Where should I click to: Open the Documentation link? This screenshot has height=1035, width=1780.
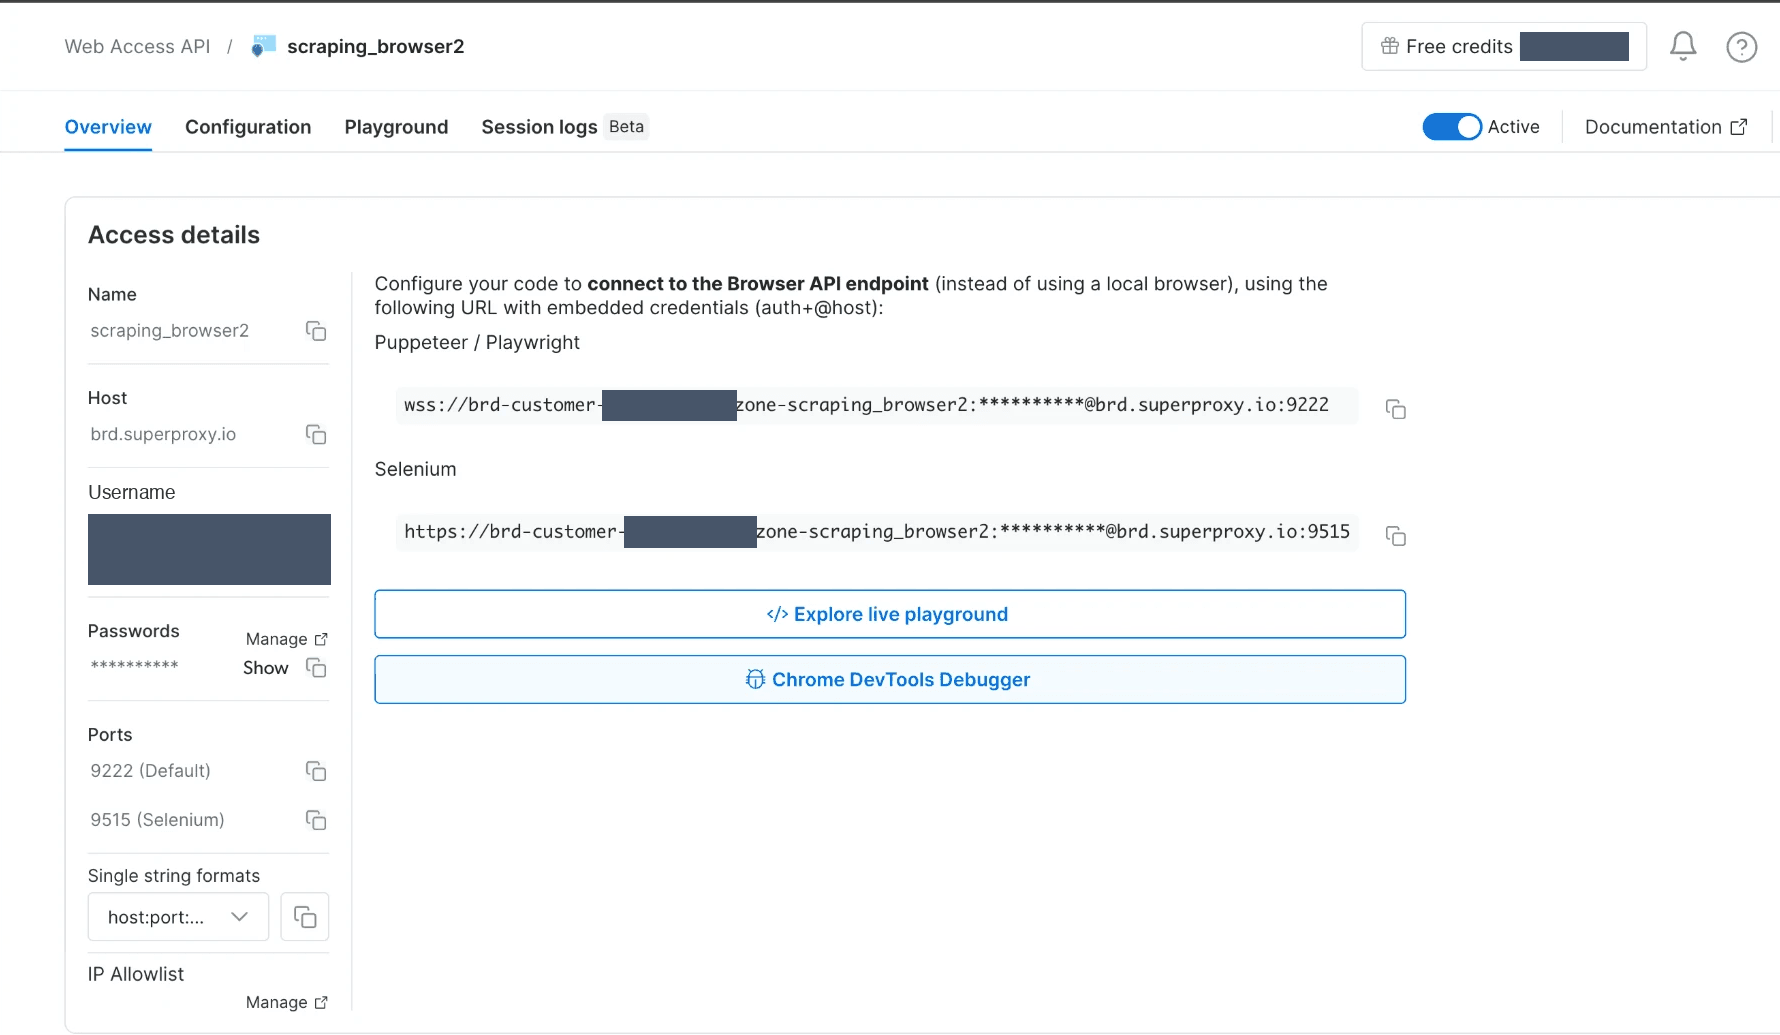[1666, 127]
